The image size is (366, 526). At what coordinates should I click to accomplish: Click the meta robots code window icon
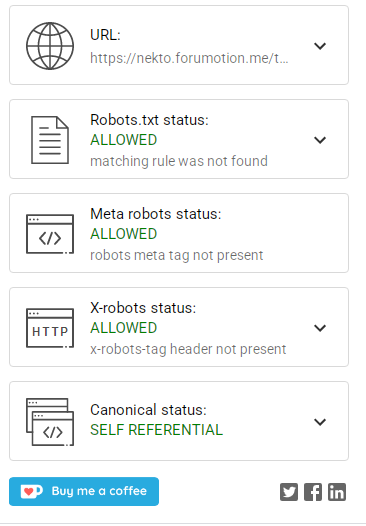(x=50, y=234)
